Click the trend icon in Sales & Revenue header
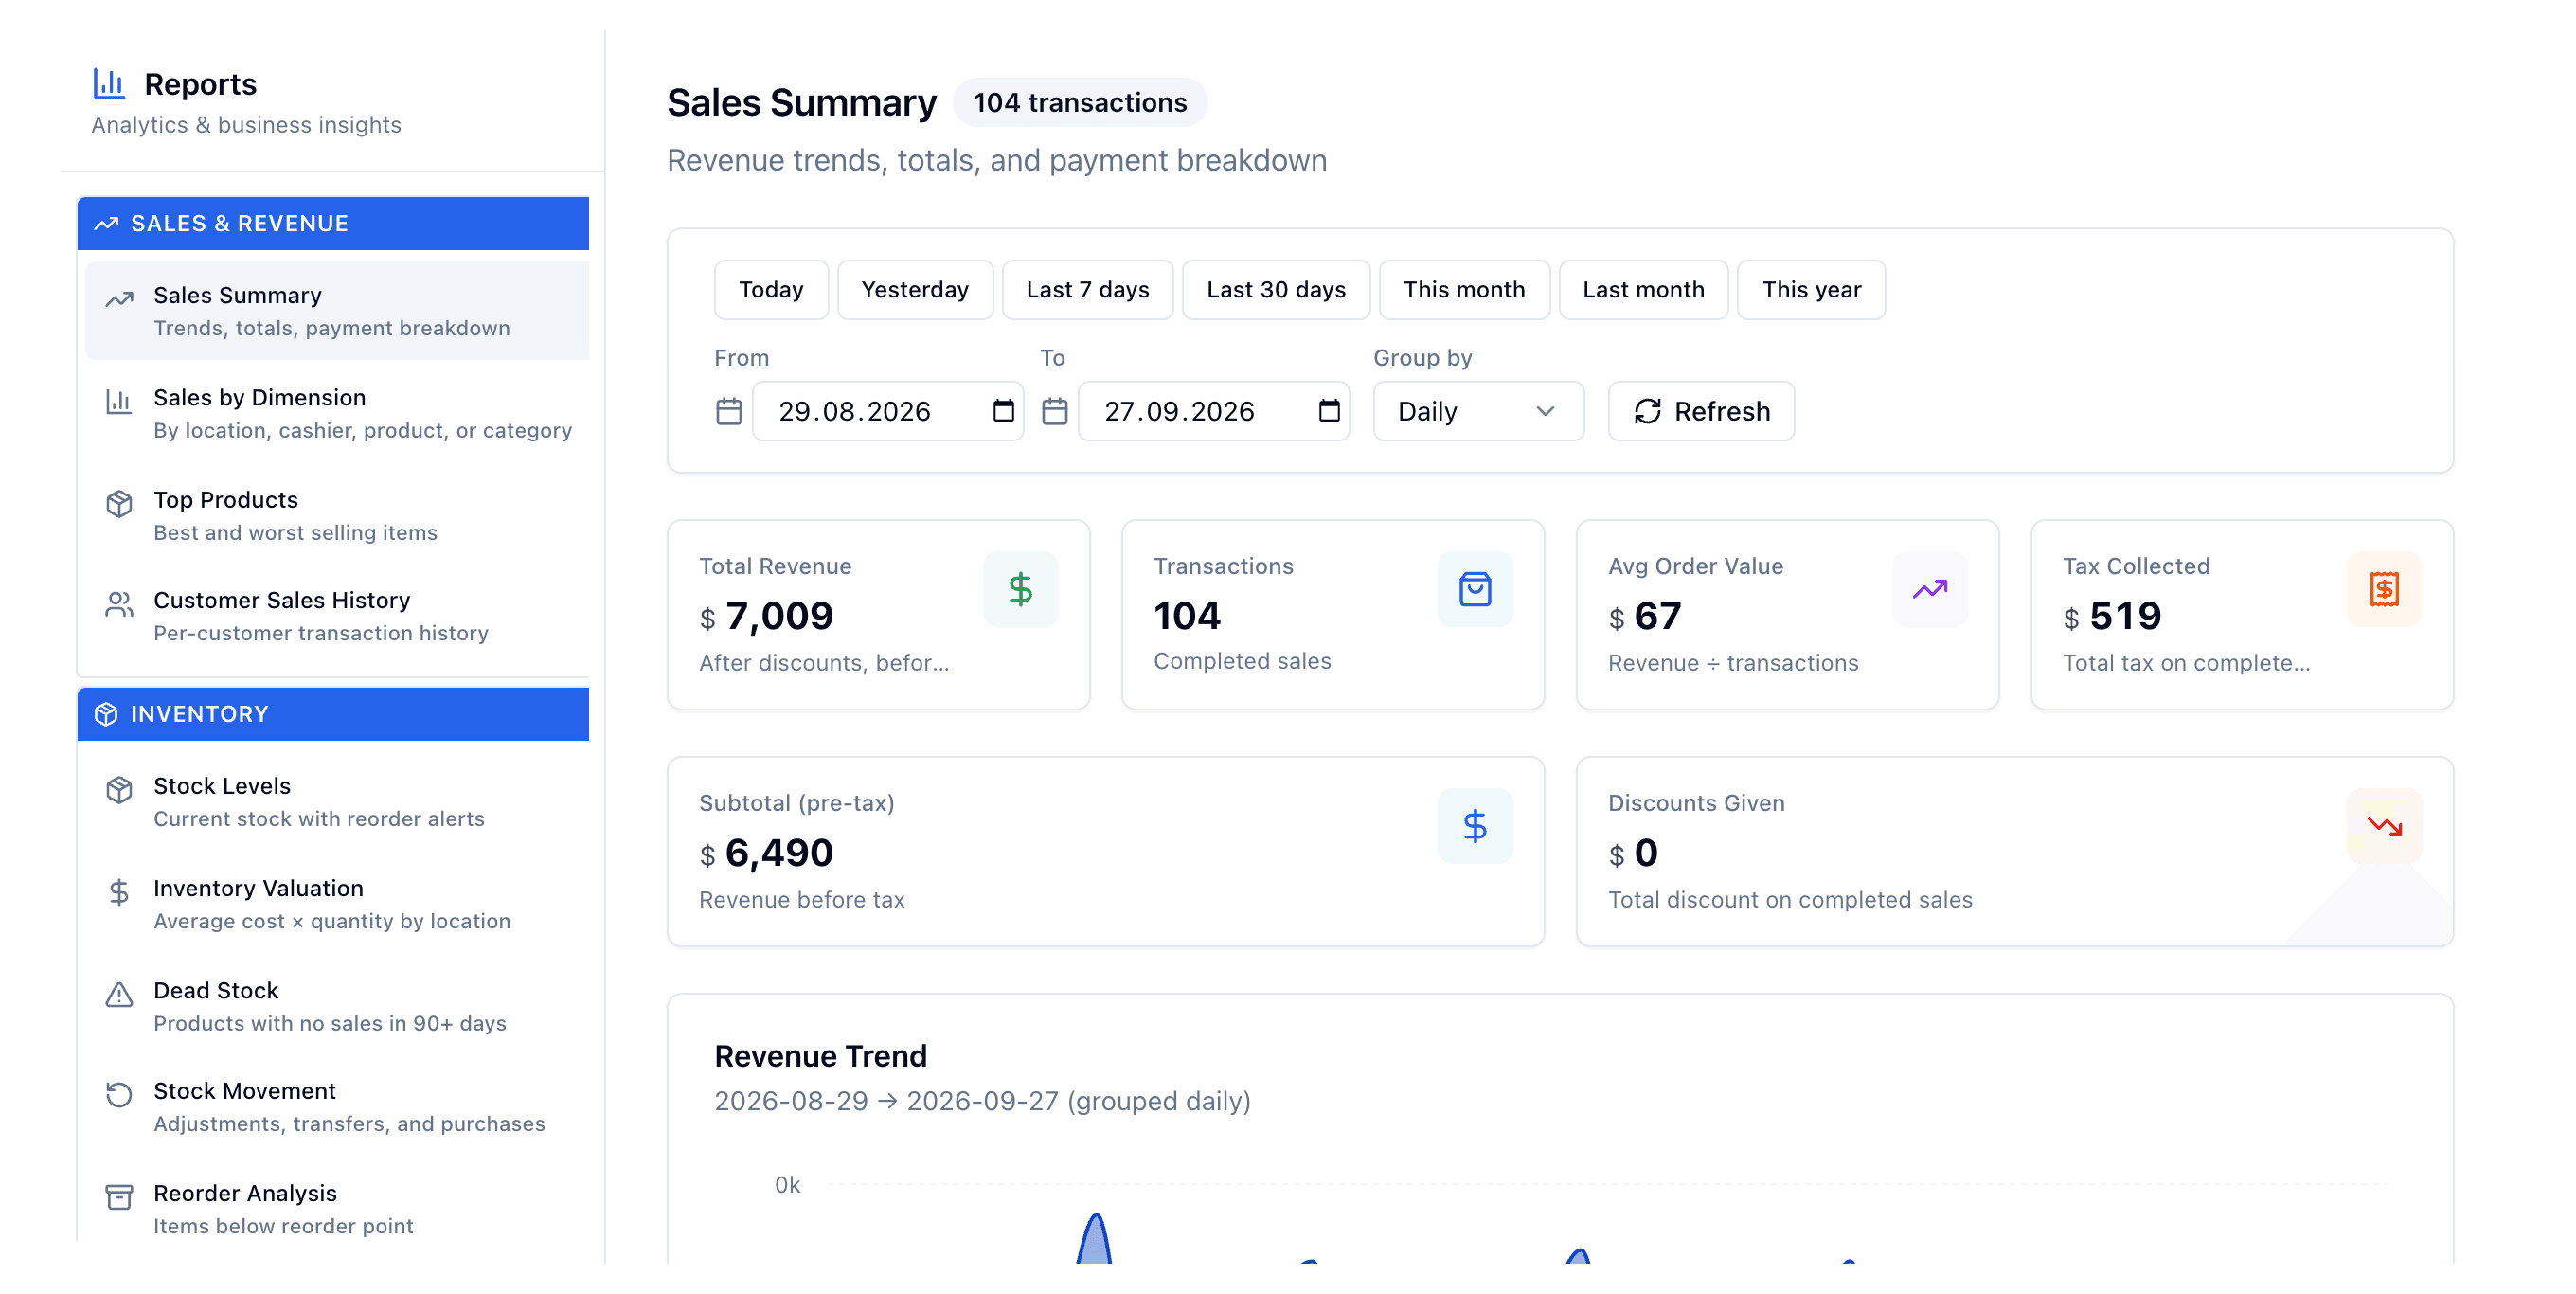The image size is (2576, 1294). point(106,224)
